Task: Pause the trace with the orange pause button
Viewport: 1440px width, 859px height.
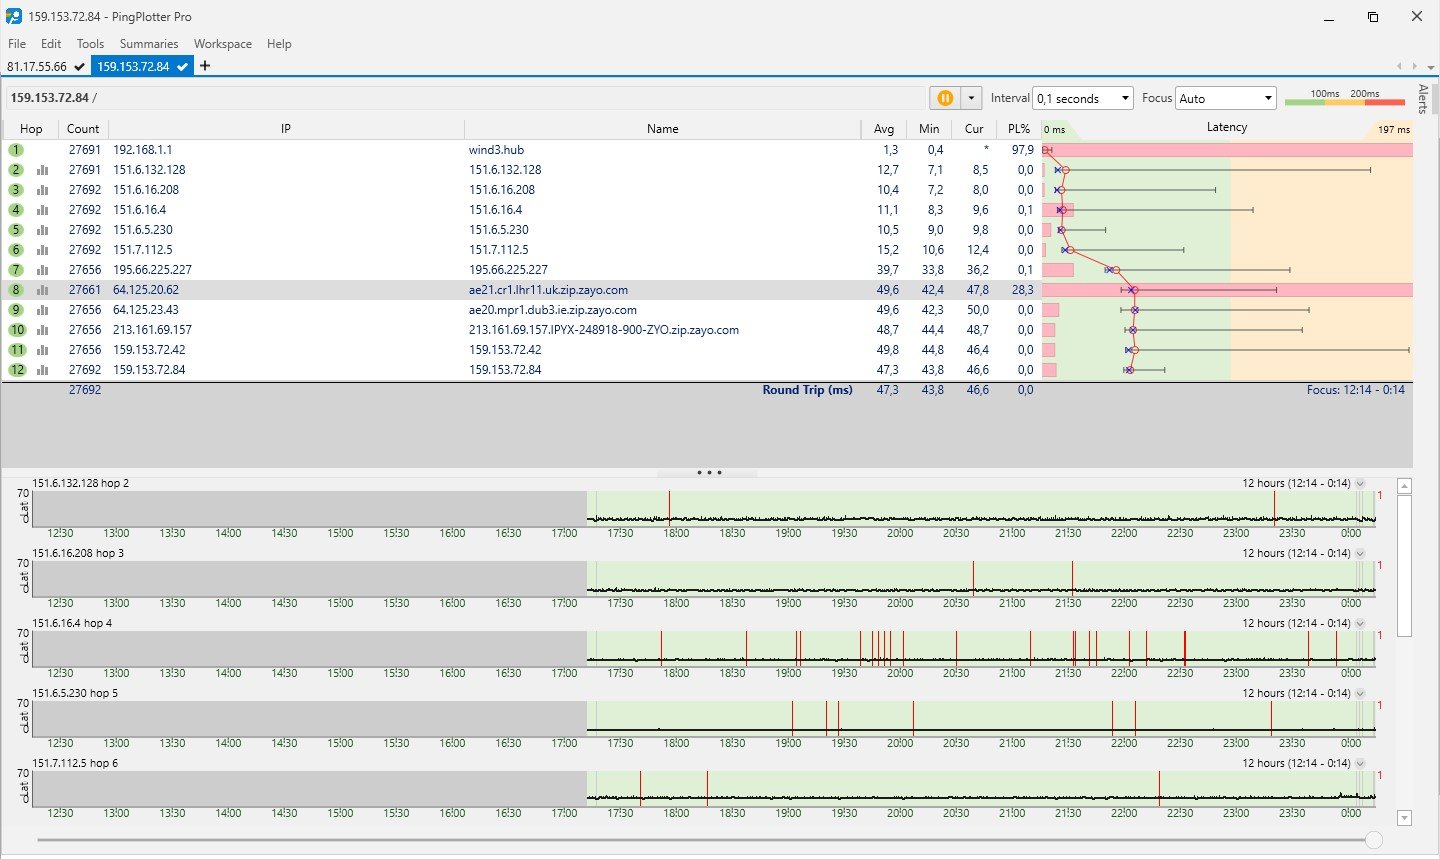Action: click(x=944, y=98)
